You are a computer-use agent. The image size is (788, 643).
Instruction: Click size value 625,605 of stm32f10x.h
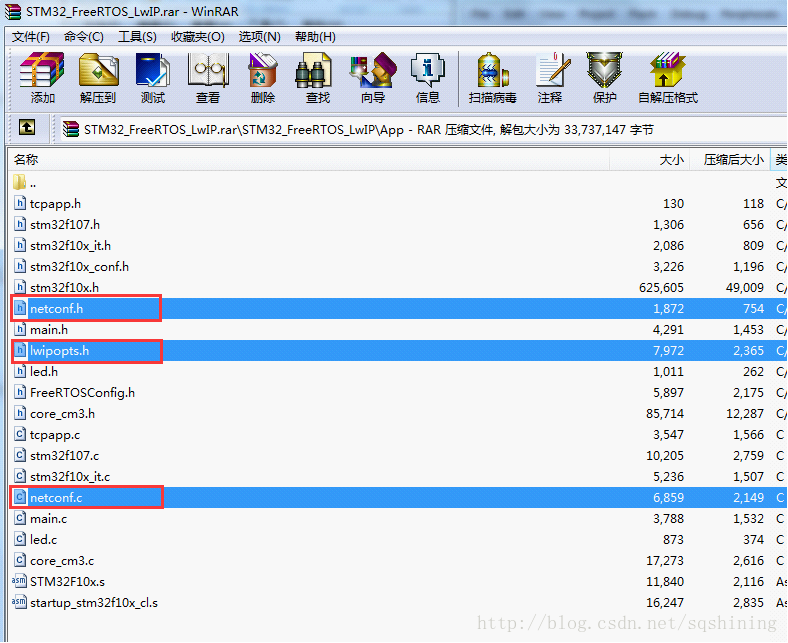(661, 288)
